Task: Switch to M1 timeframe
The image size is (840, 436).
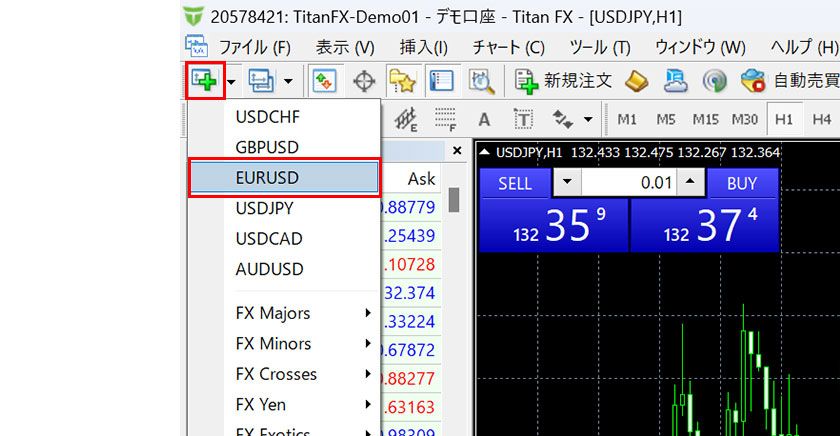Action: pyautogui.click(x=627, y=119)
